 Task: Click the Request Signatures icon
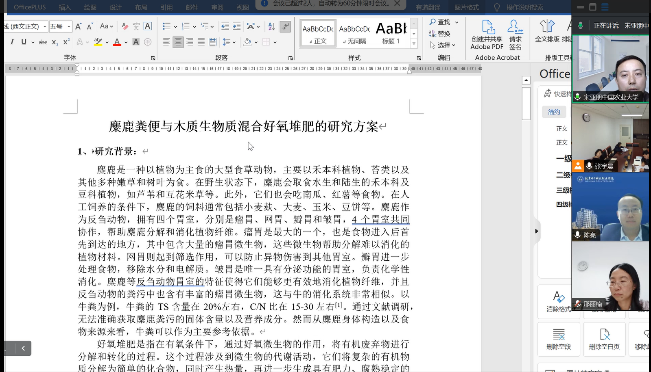515,34
